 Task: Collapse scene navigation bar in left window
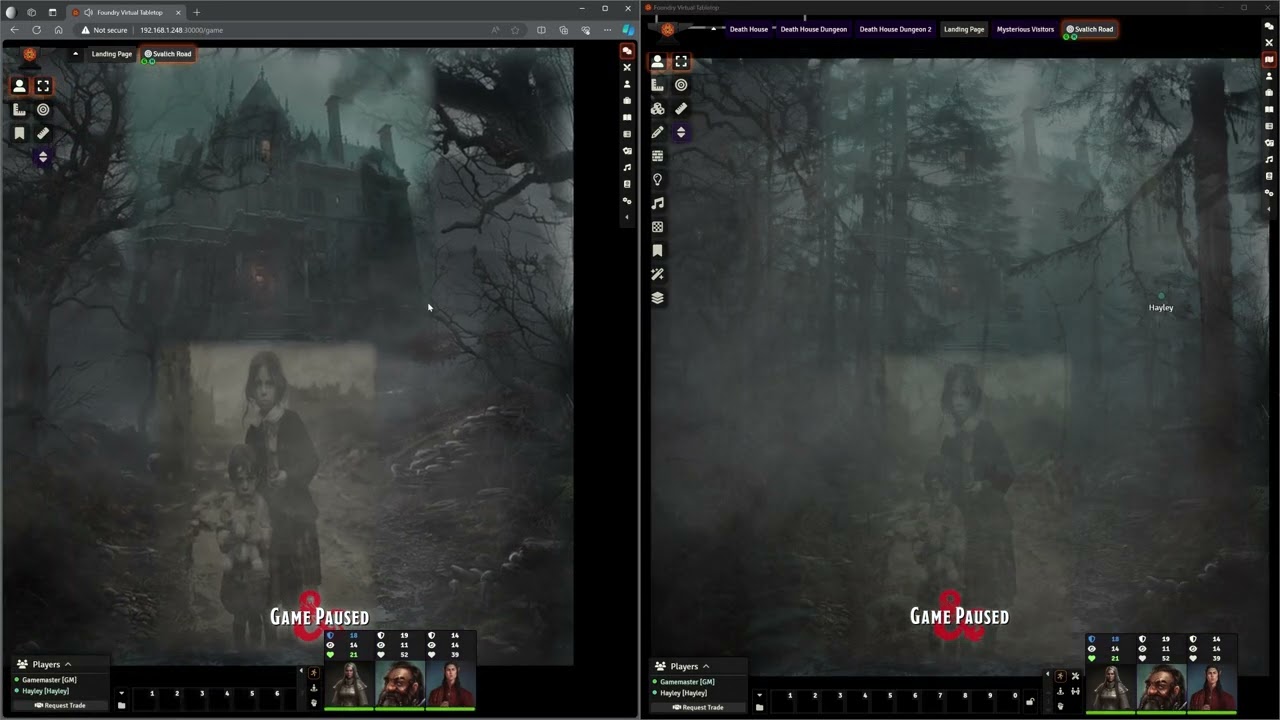(x=75, y=54)
